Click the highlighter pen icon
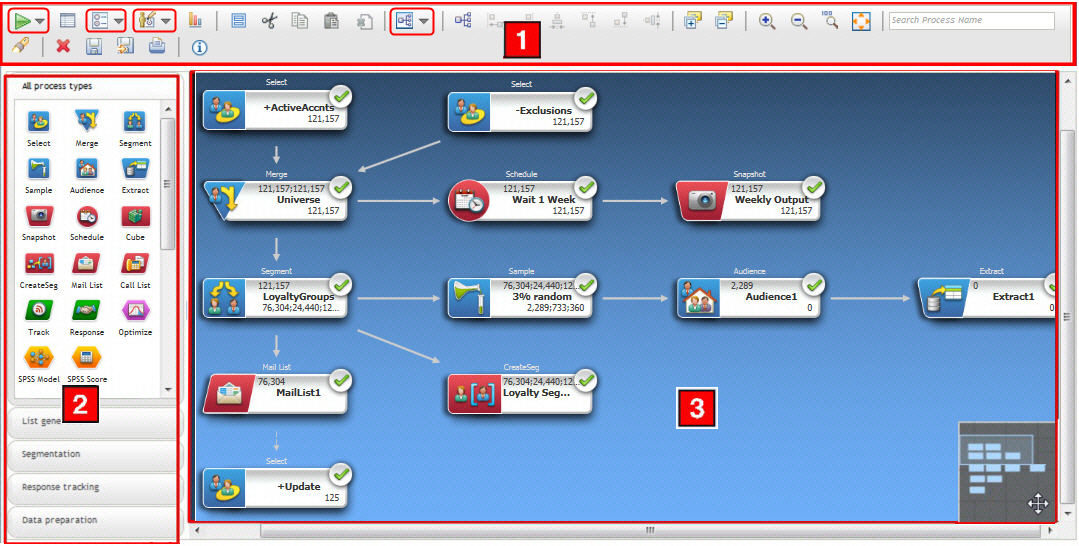The image size is (1079, 546). pyautogui.click(x=21, y=47)
